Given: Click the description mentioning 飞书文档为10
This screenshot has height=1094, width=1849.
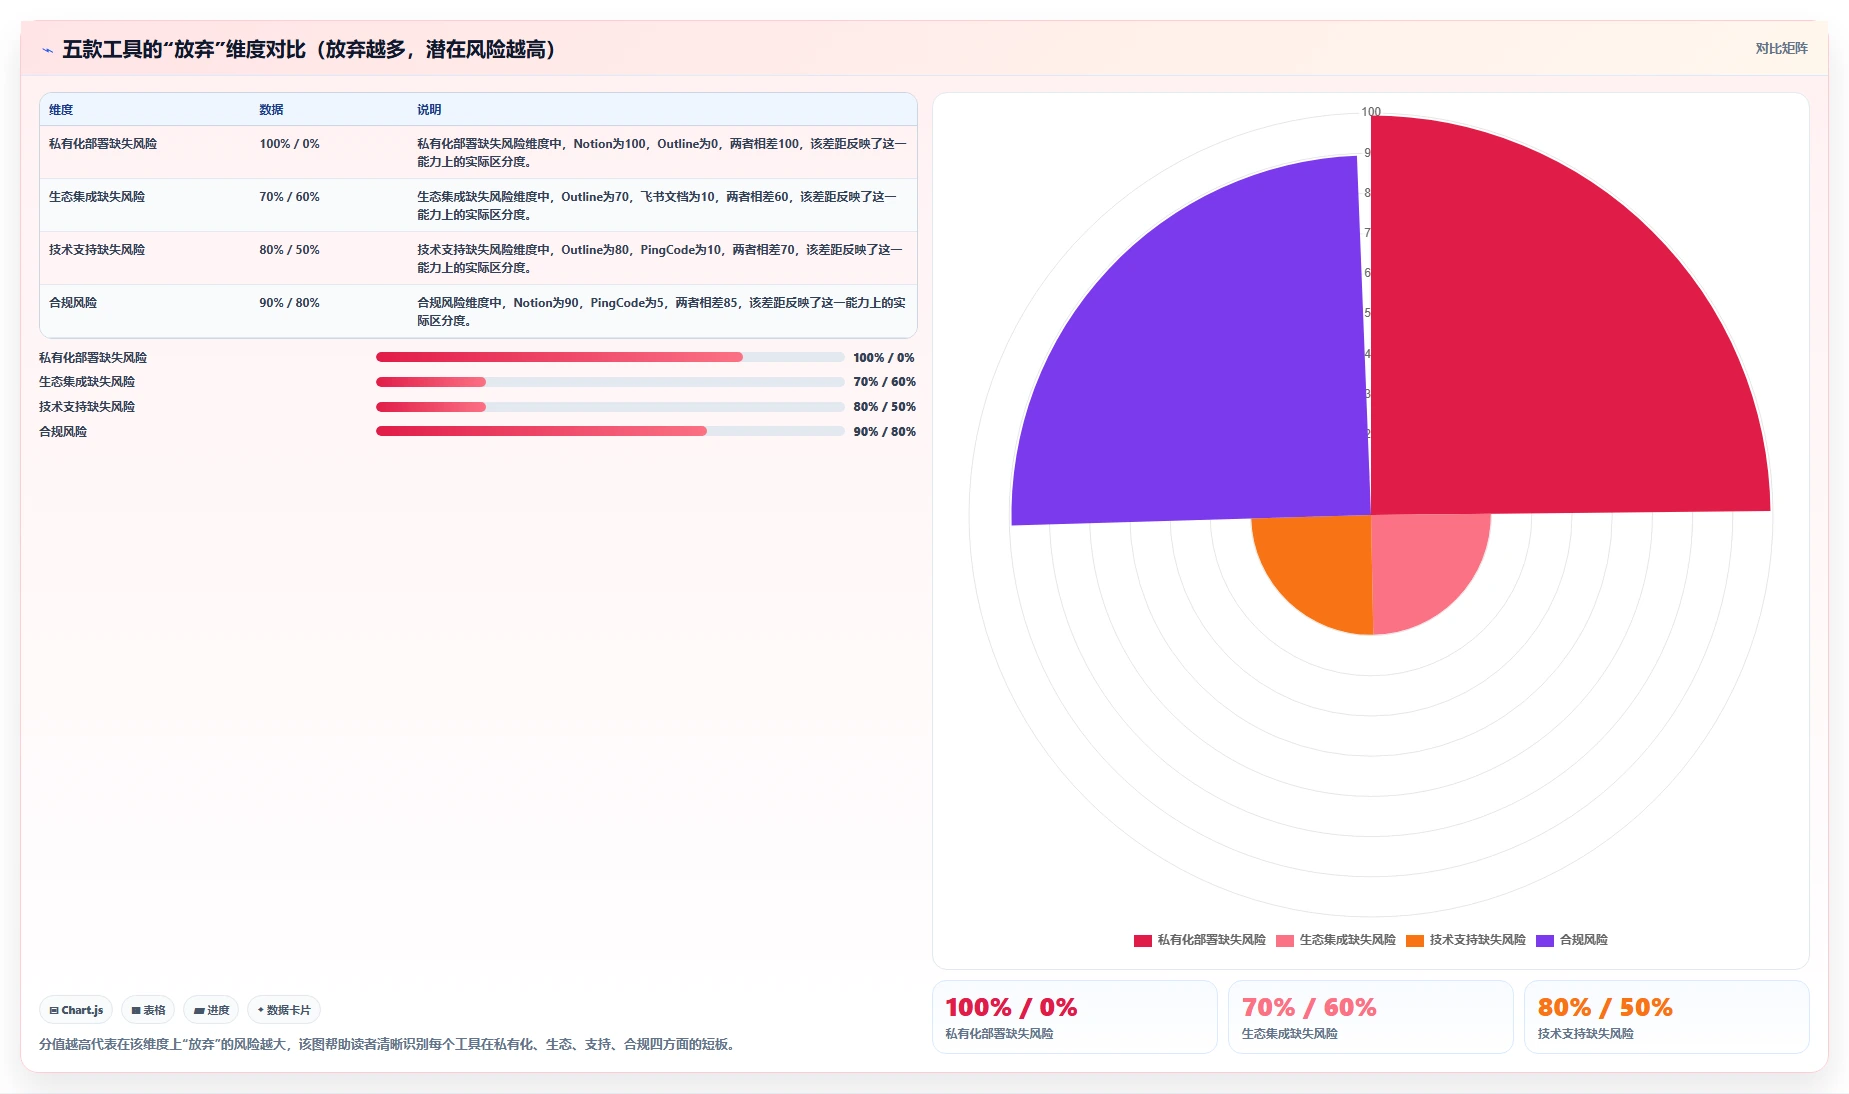Looking at the screenshot, I should tap(657, 206).
